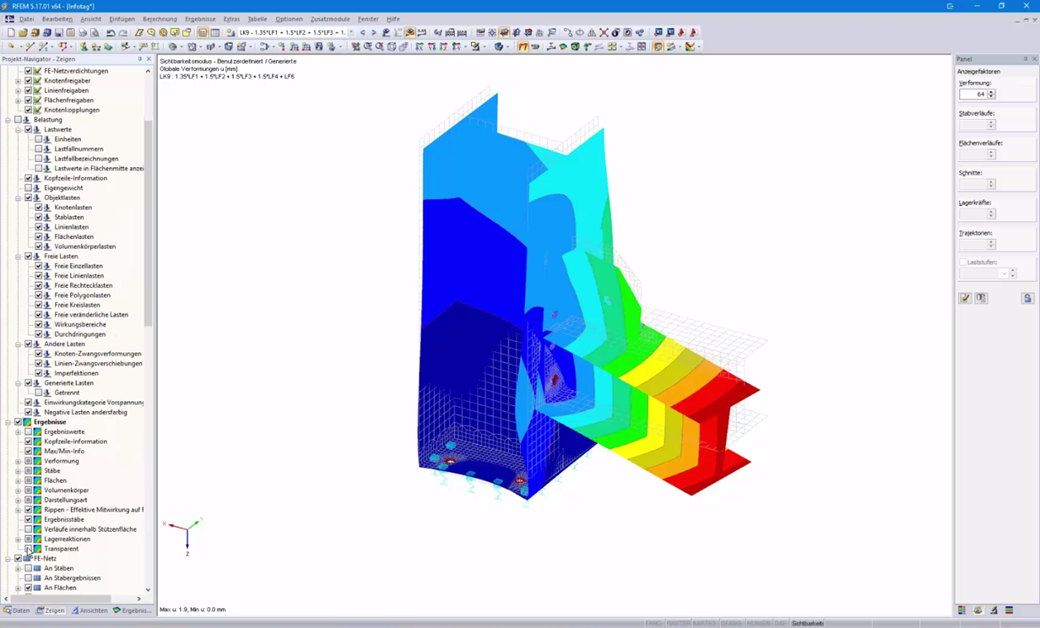1040x628 pixels.
Task: Expand the FE-Netz tree branch
Action: click(x=7, y=559)
